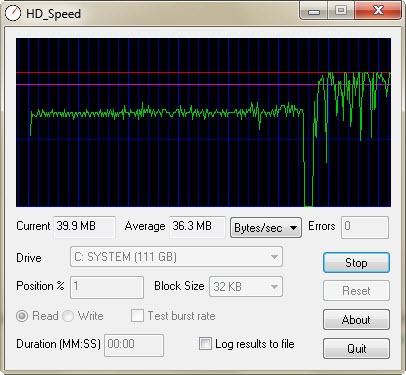
Task: Open the Bytes/sec units dropdown
Action: [x=266, y=228]
